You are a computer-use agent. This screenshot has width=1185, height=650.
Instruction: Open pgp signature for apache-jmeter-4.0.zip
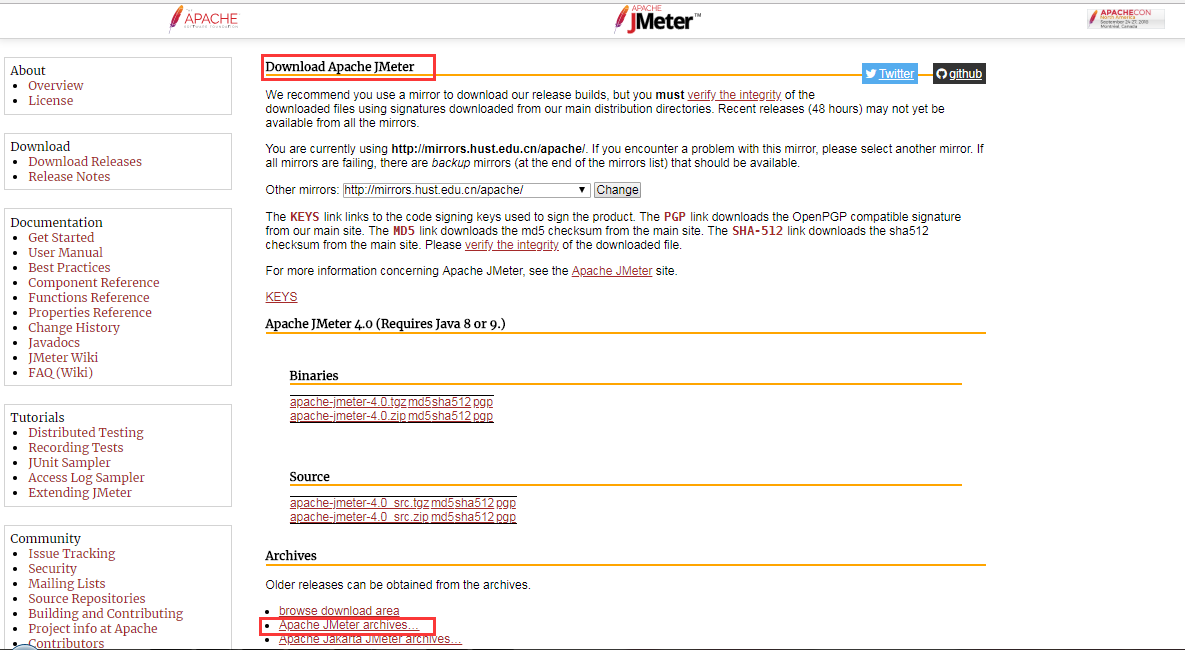click(483, 416)
